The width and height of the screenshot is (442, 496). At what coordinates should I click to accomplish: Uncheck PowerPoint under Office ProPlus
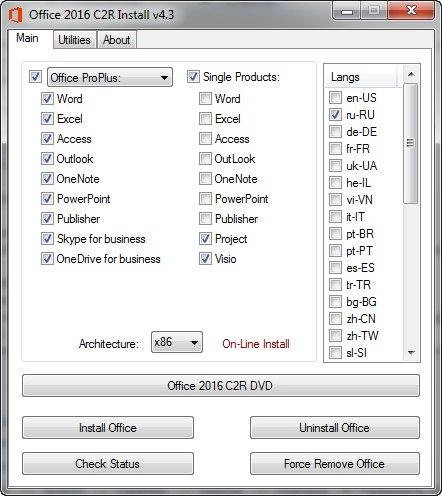pyautogui.click(x=47, y=198)
